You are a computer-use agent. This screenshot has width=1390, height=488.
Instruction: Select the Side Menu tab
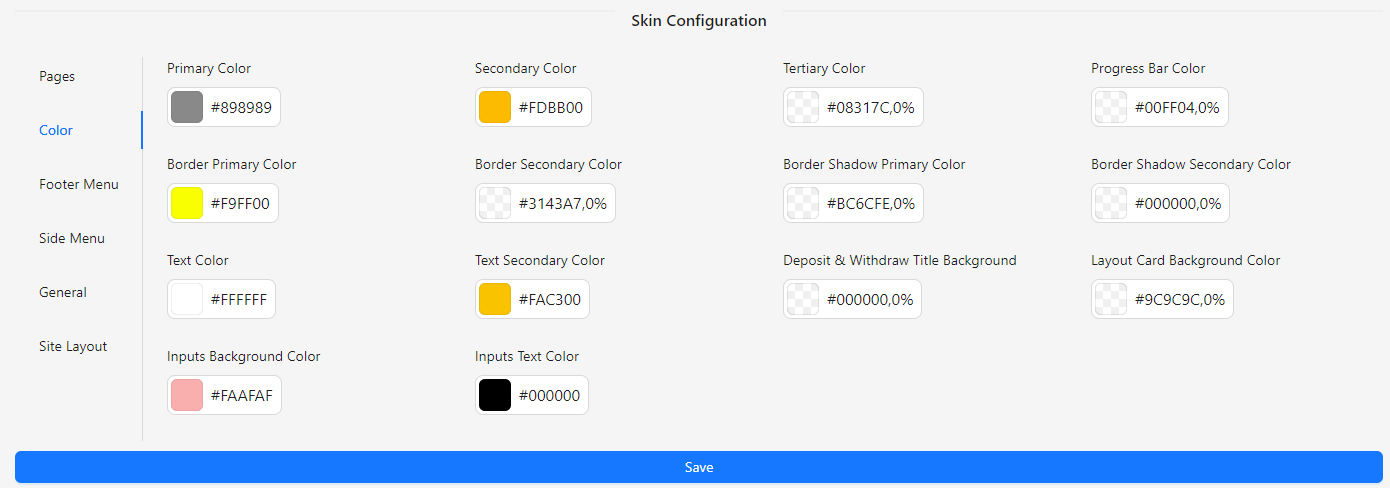click(x=72, y=239)
